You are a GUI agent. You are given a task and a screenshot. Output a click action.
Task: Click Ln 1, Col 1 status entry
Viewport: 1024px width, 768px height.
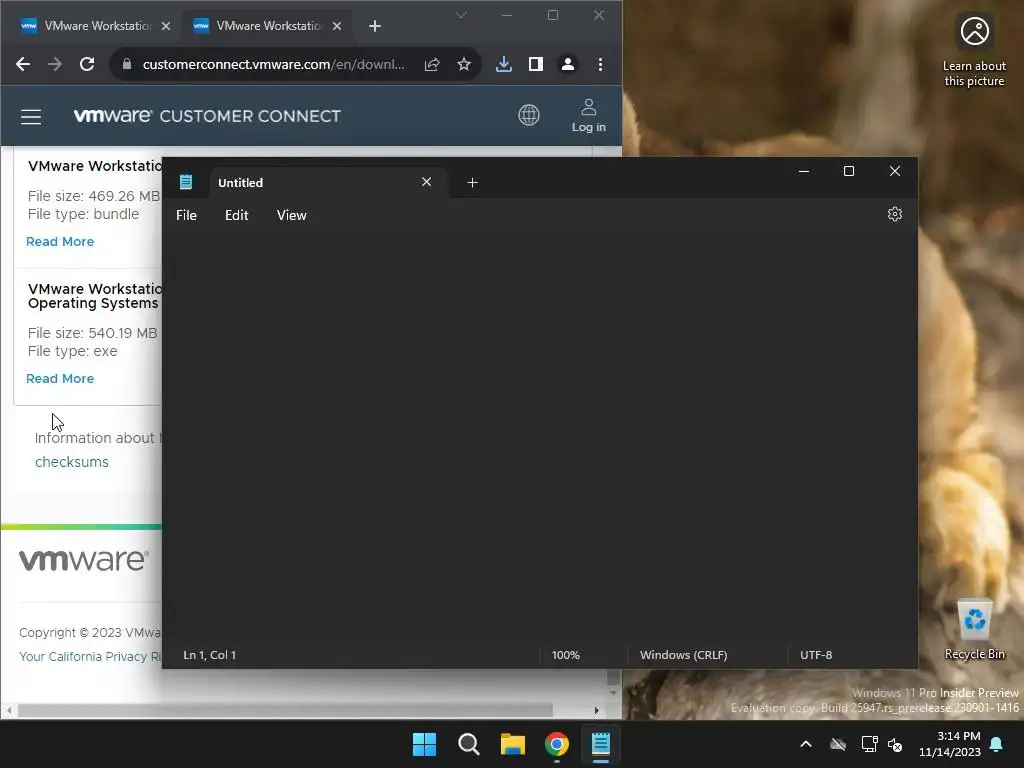point(210,655)
